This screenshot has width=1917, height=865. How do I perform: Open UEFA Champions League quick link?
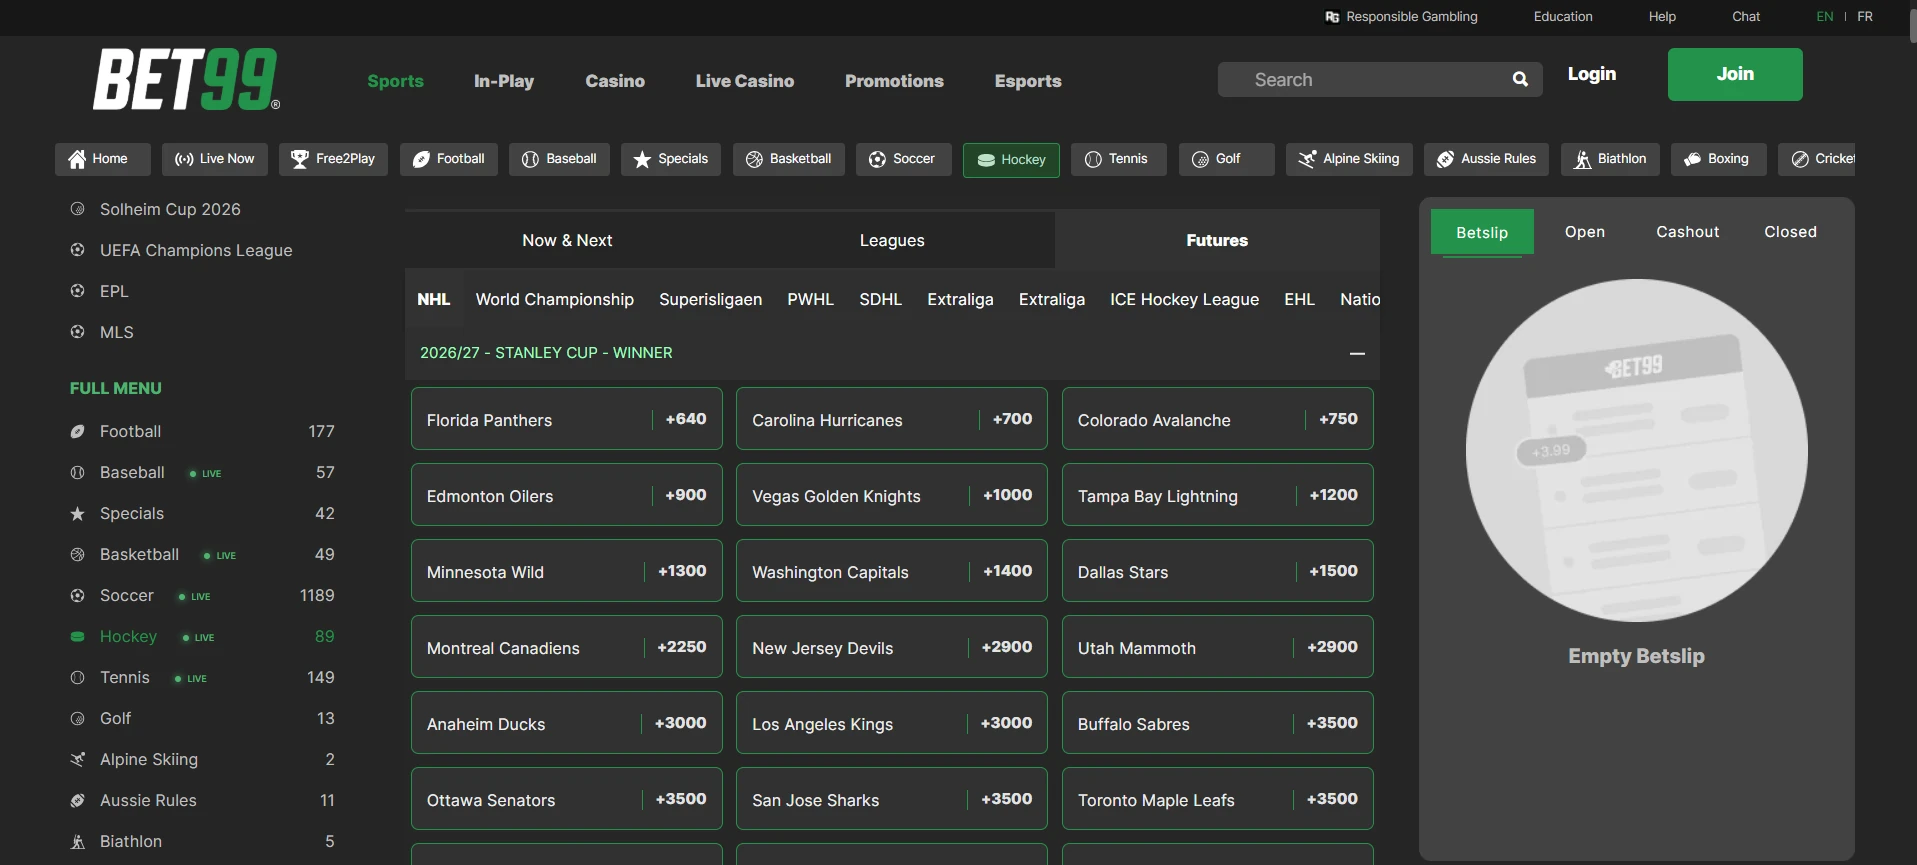(196, 250)
